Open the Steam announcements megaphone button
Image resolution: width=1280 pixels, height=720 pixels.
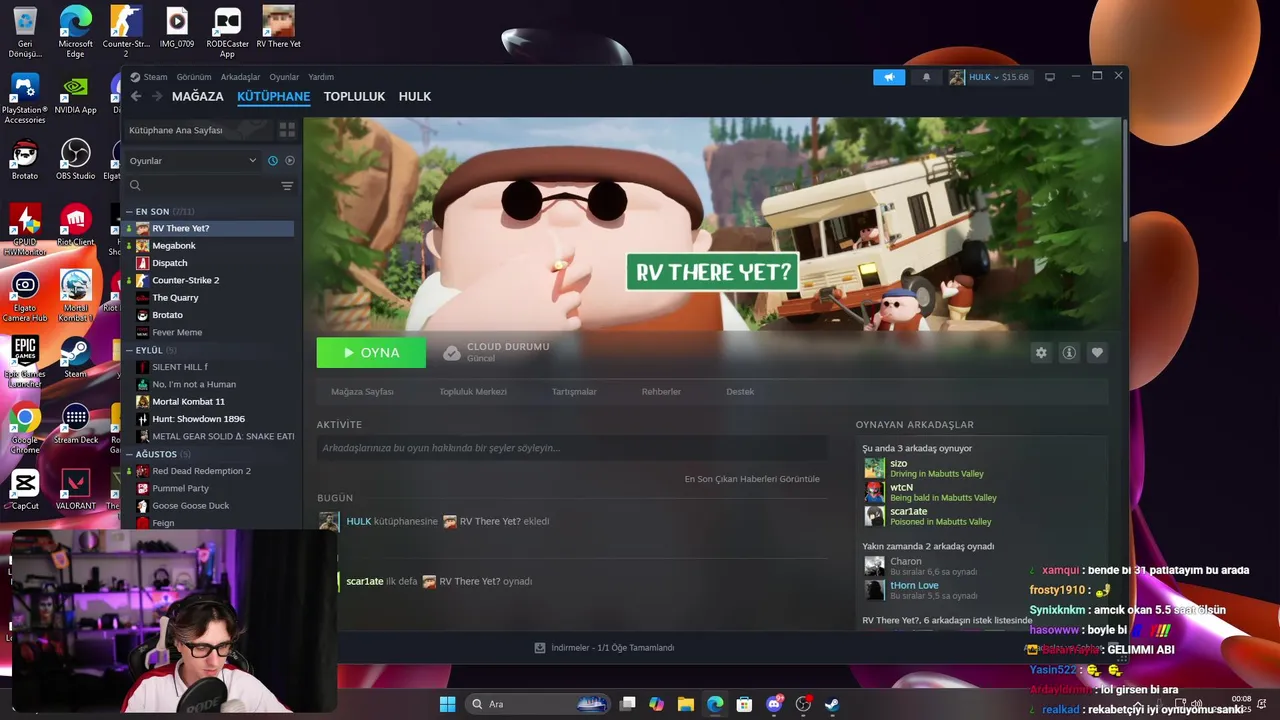click(x=889, y=77)
